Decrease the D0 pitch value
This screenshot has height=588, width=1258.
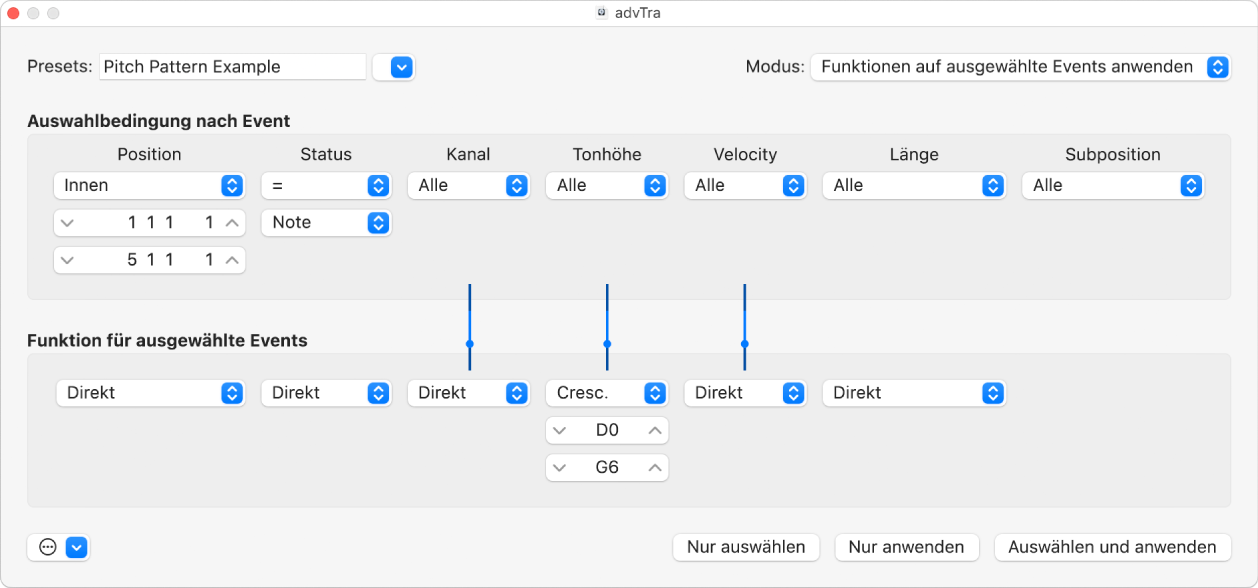point(560,431)
